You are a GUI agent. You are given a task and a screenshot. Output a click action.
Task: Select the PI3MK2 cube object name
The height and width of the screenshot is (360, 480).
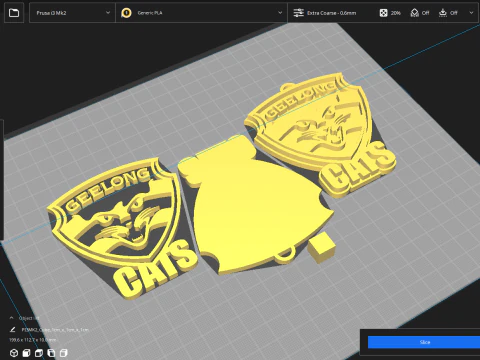55,330
